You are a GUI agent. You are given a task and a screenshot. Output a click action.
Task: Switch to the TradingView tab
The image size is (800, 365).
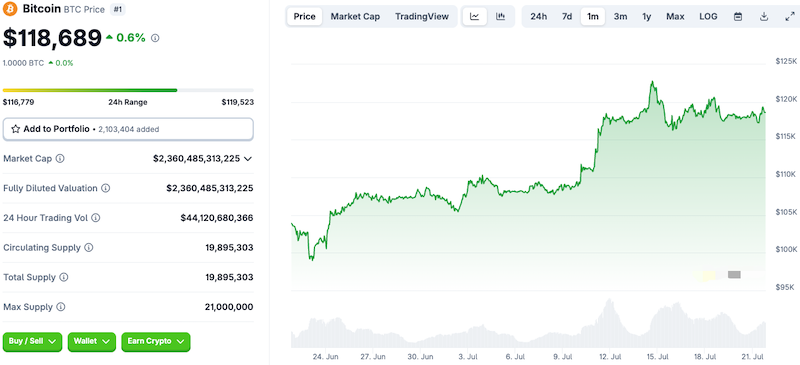coord(422,16)
